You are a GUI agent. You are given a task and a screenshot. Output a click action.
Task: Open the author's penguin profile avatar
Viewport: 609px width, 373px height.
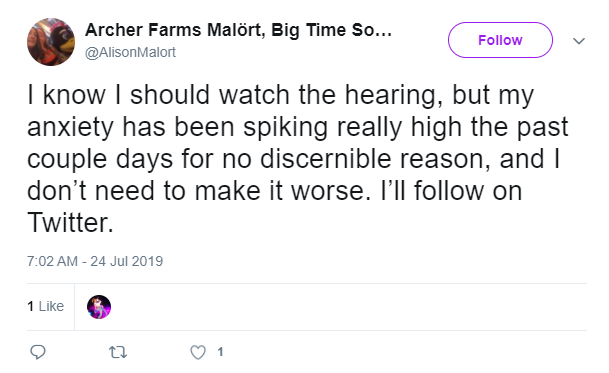[51, 42]
